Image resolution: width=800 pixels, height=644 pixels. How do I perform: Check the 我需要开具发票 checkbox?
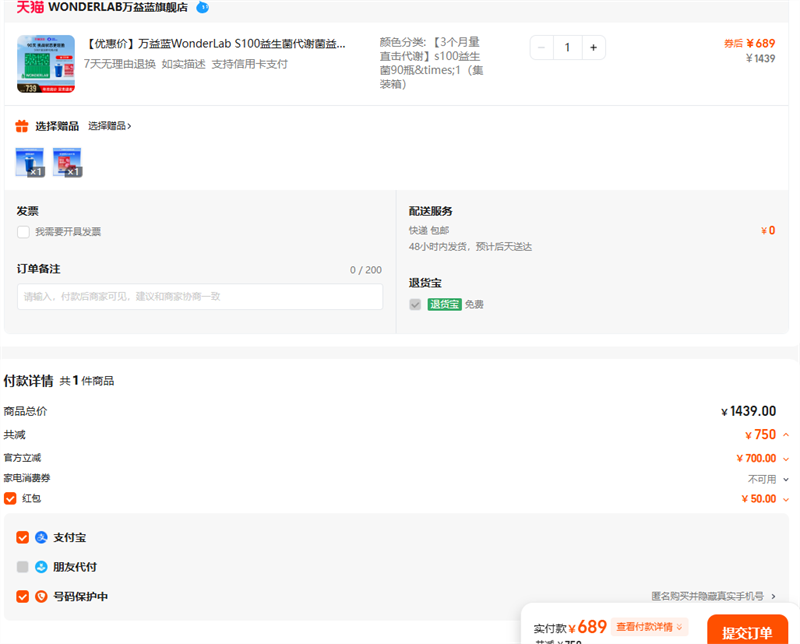coord(23,232)
